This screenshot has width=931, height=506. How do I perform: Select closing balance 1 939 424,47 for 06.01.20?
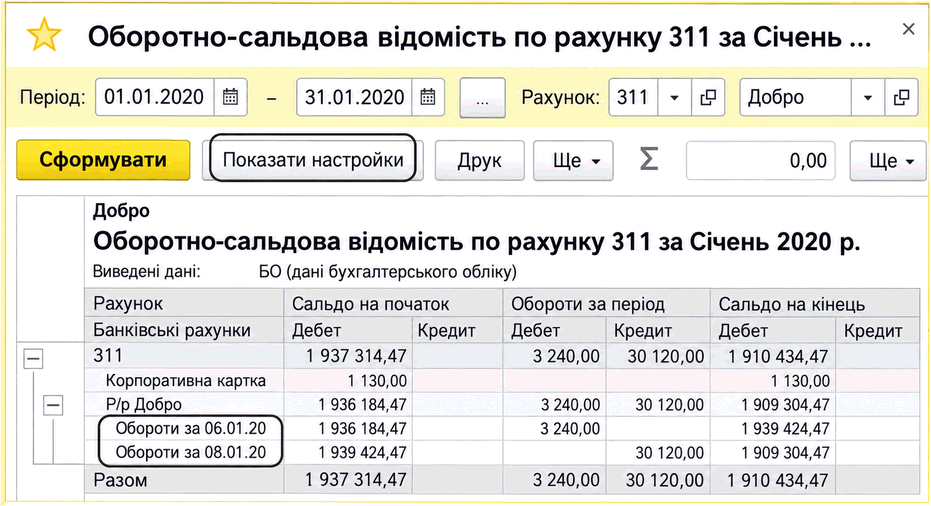point(785,429)
